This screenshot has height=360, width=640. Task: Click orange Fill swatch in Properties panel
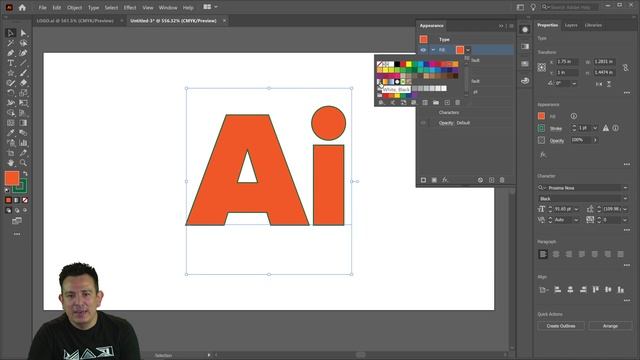tap(541, 116)
